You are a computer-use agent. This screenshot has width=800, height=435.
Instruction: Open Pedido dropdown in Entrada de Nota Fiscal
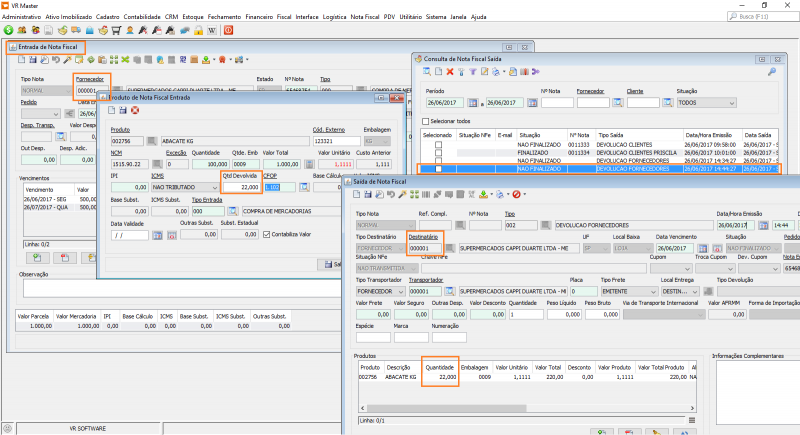point(40,114)
